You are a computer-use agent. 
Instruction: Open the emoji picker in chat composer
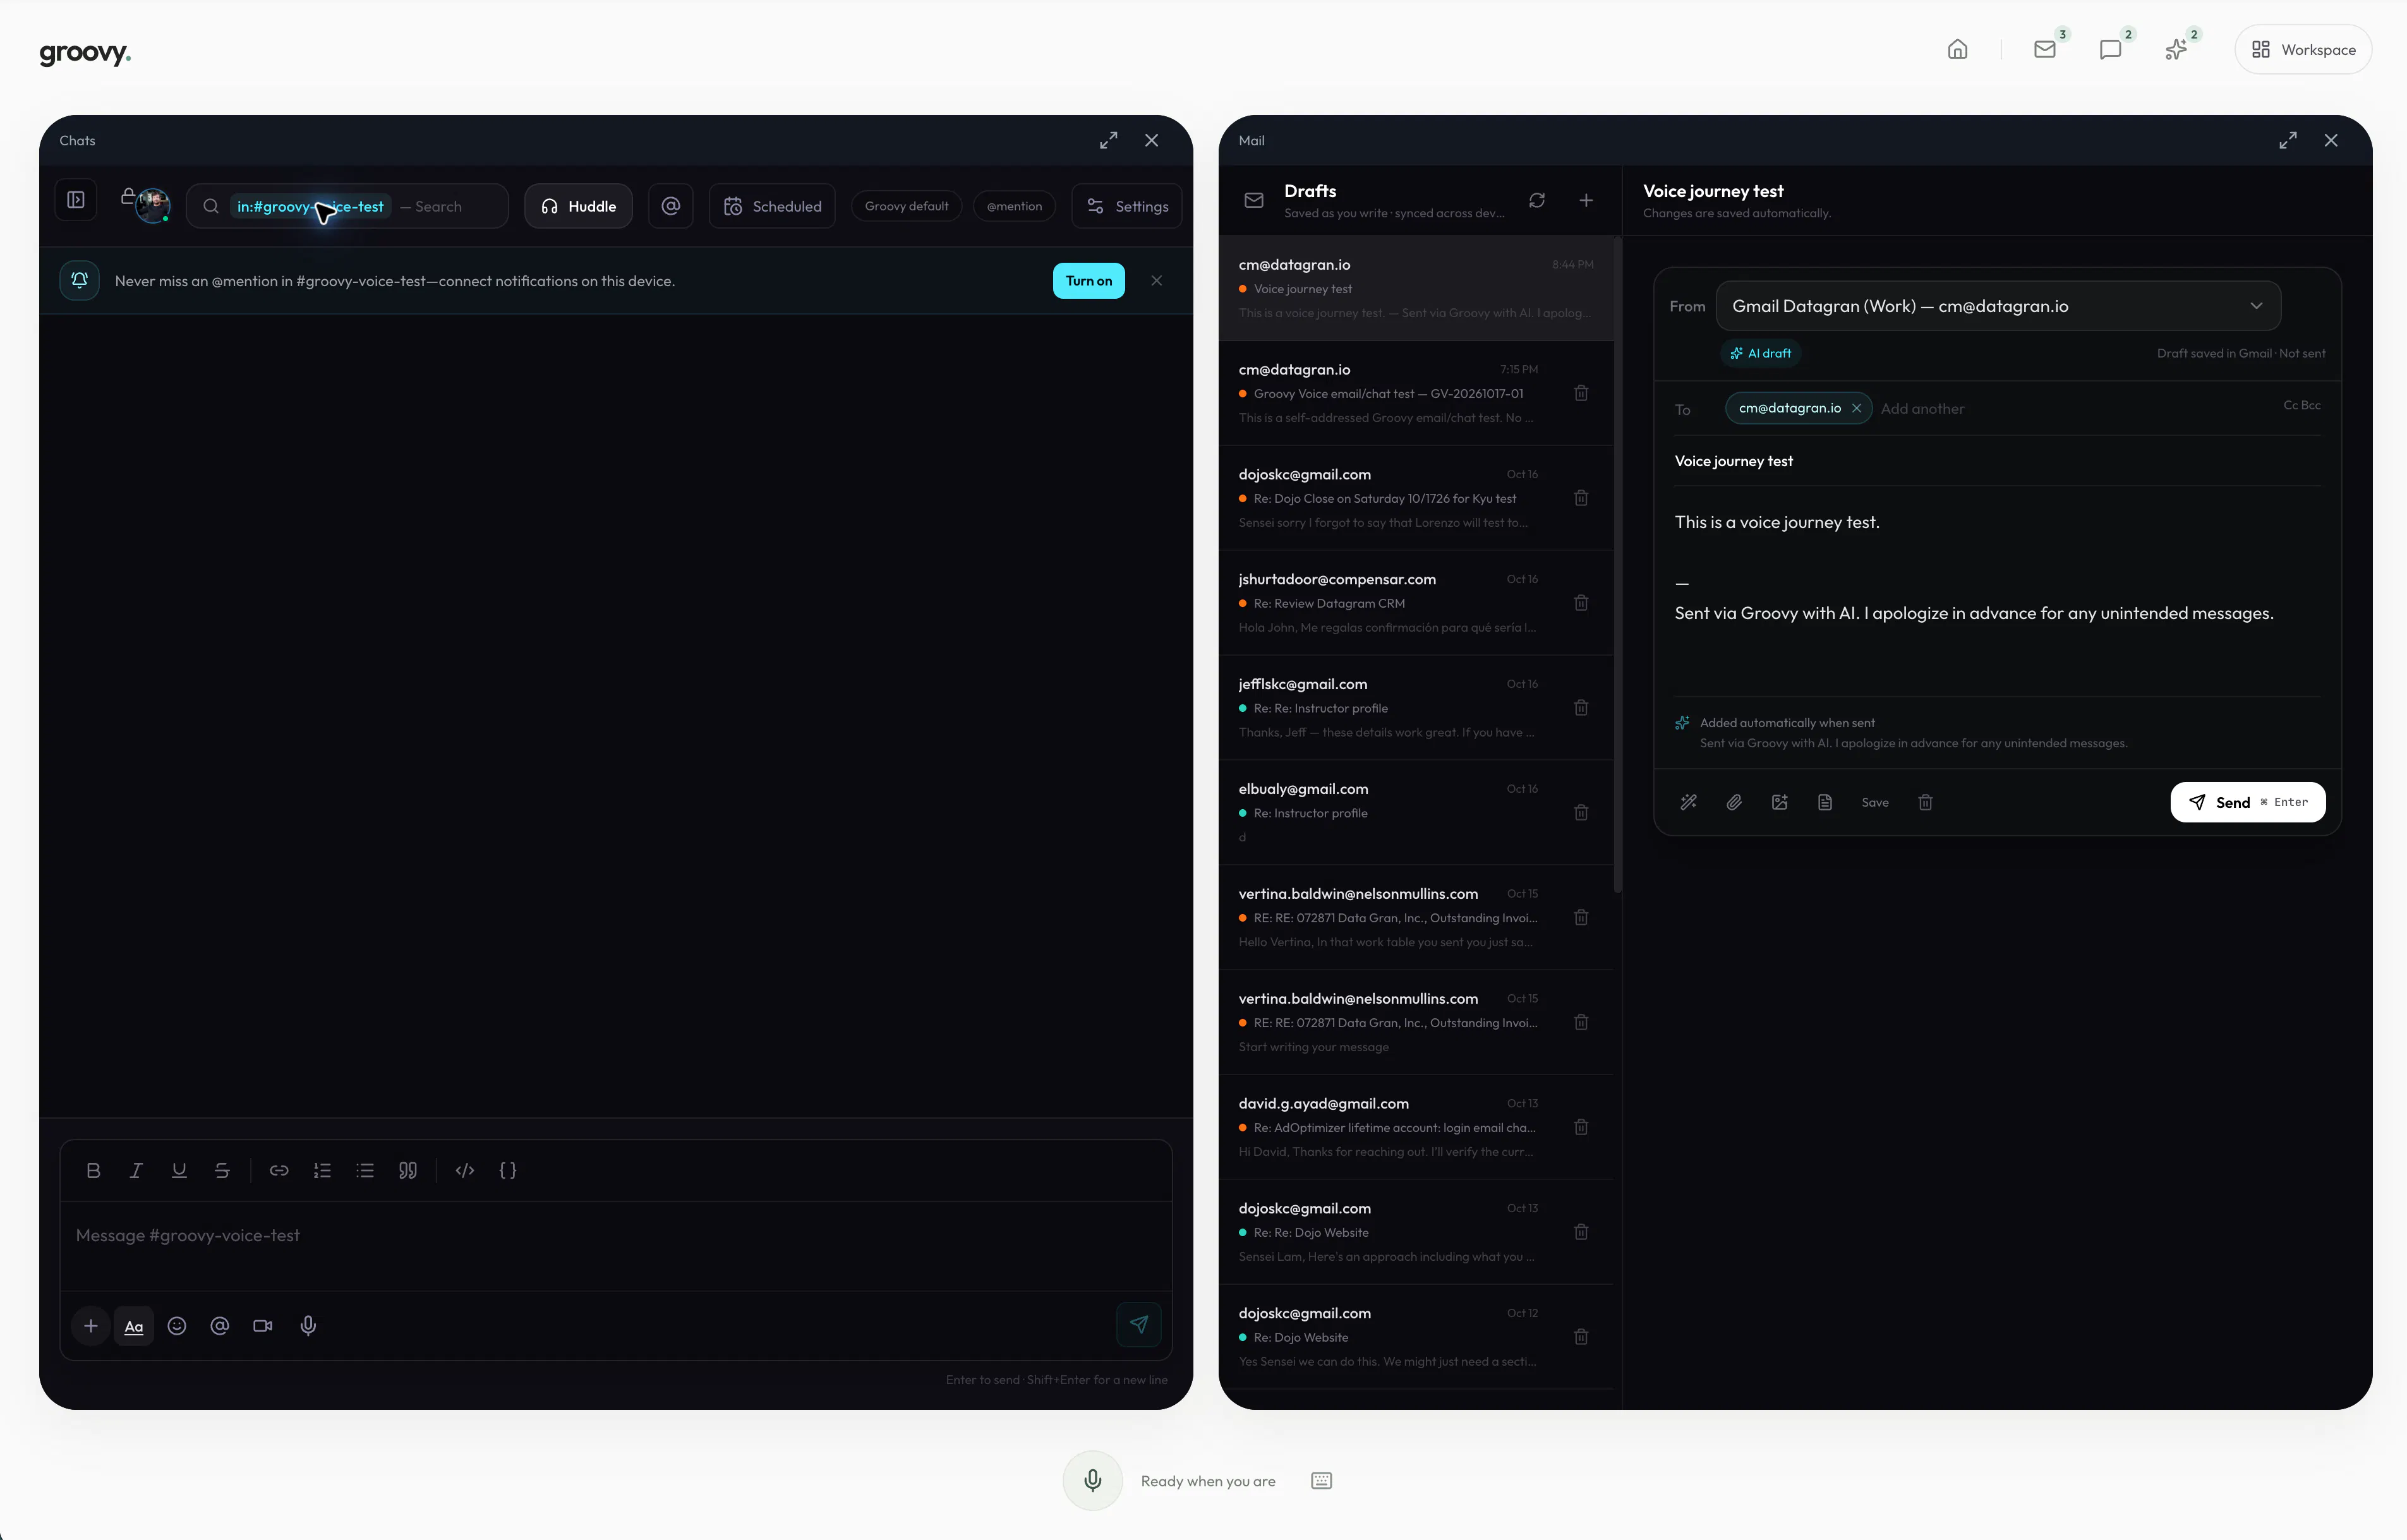(177, 1326)
